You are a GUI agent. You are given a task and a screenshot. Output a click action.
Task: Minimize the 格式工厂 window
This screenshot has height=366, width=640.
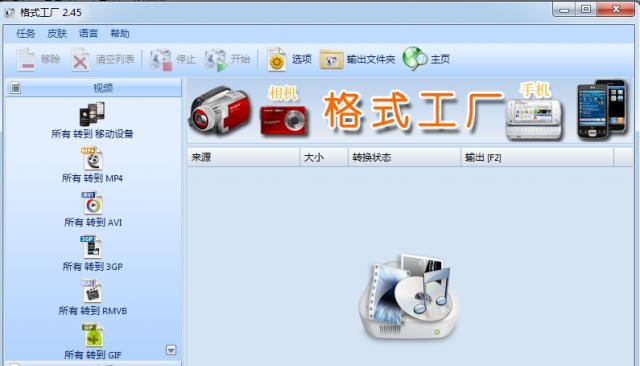click(564, 10)
